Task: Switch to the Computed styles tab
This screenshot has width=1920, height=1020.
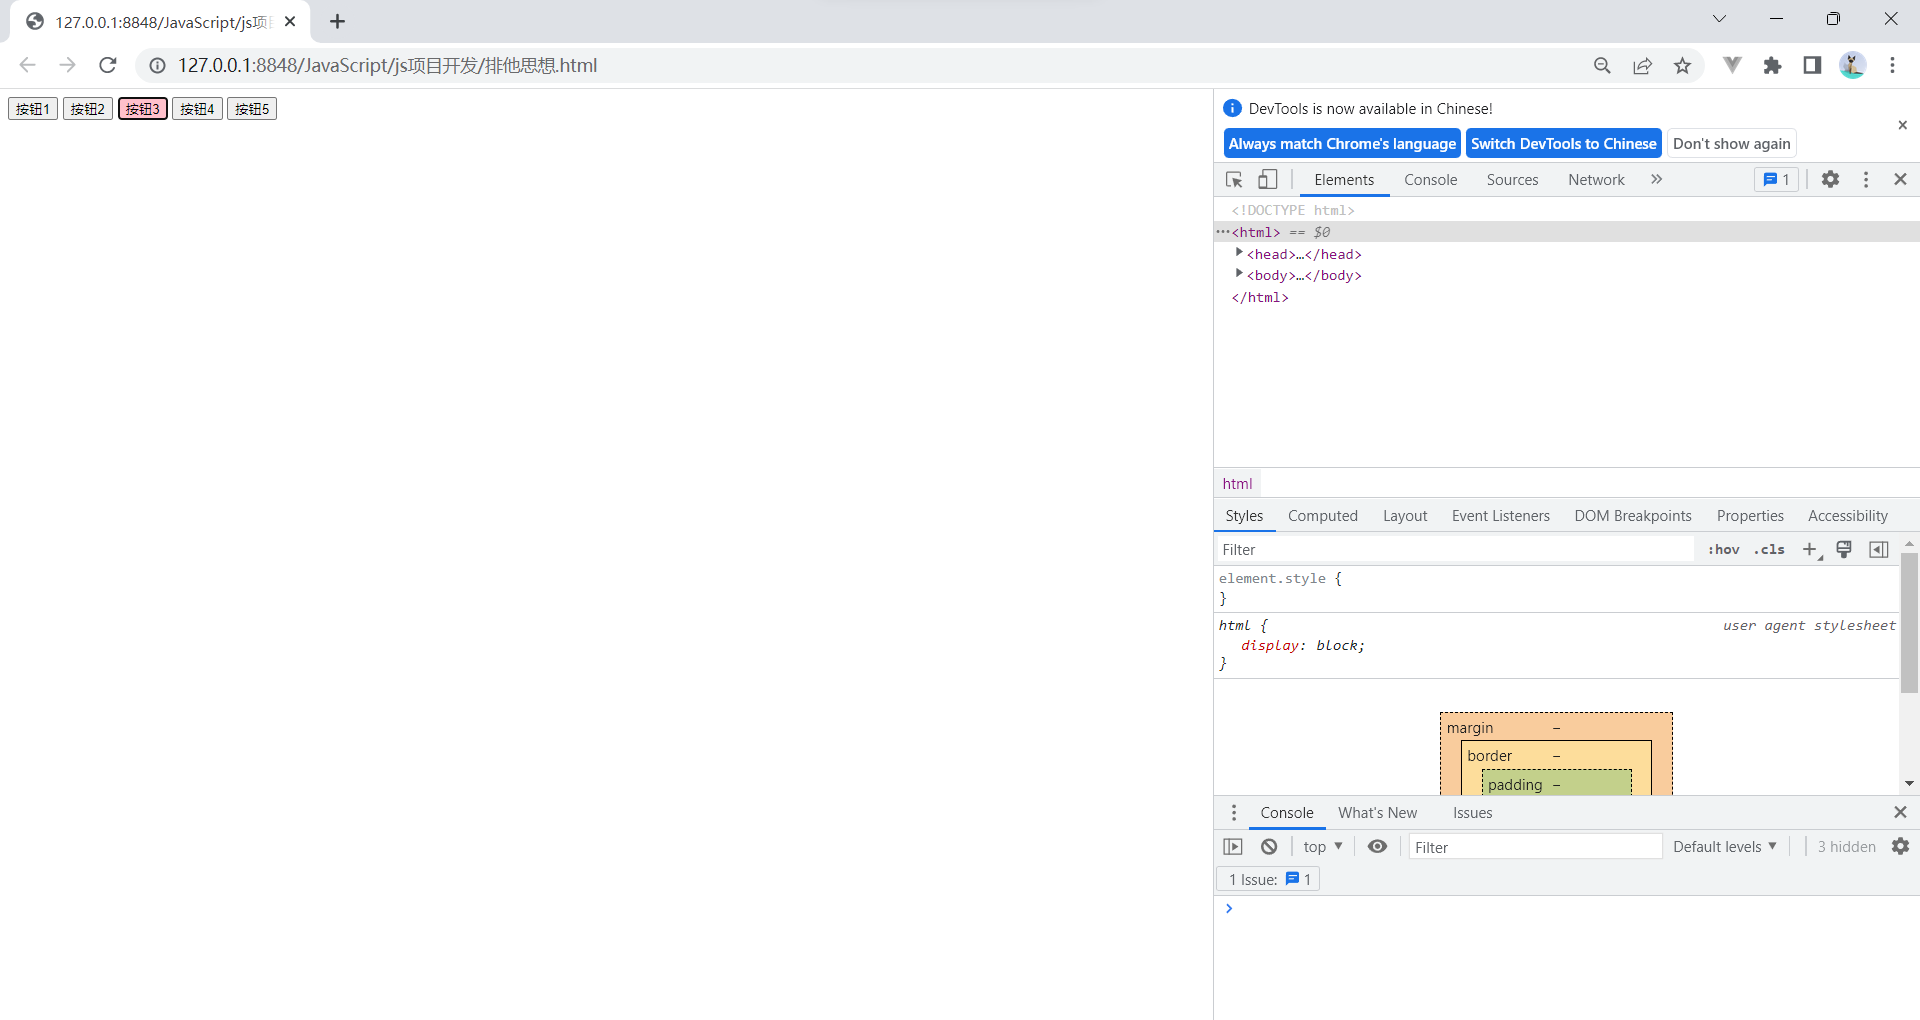Action: coord(1322,515)
